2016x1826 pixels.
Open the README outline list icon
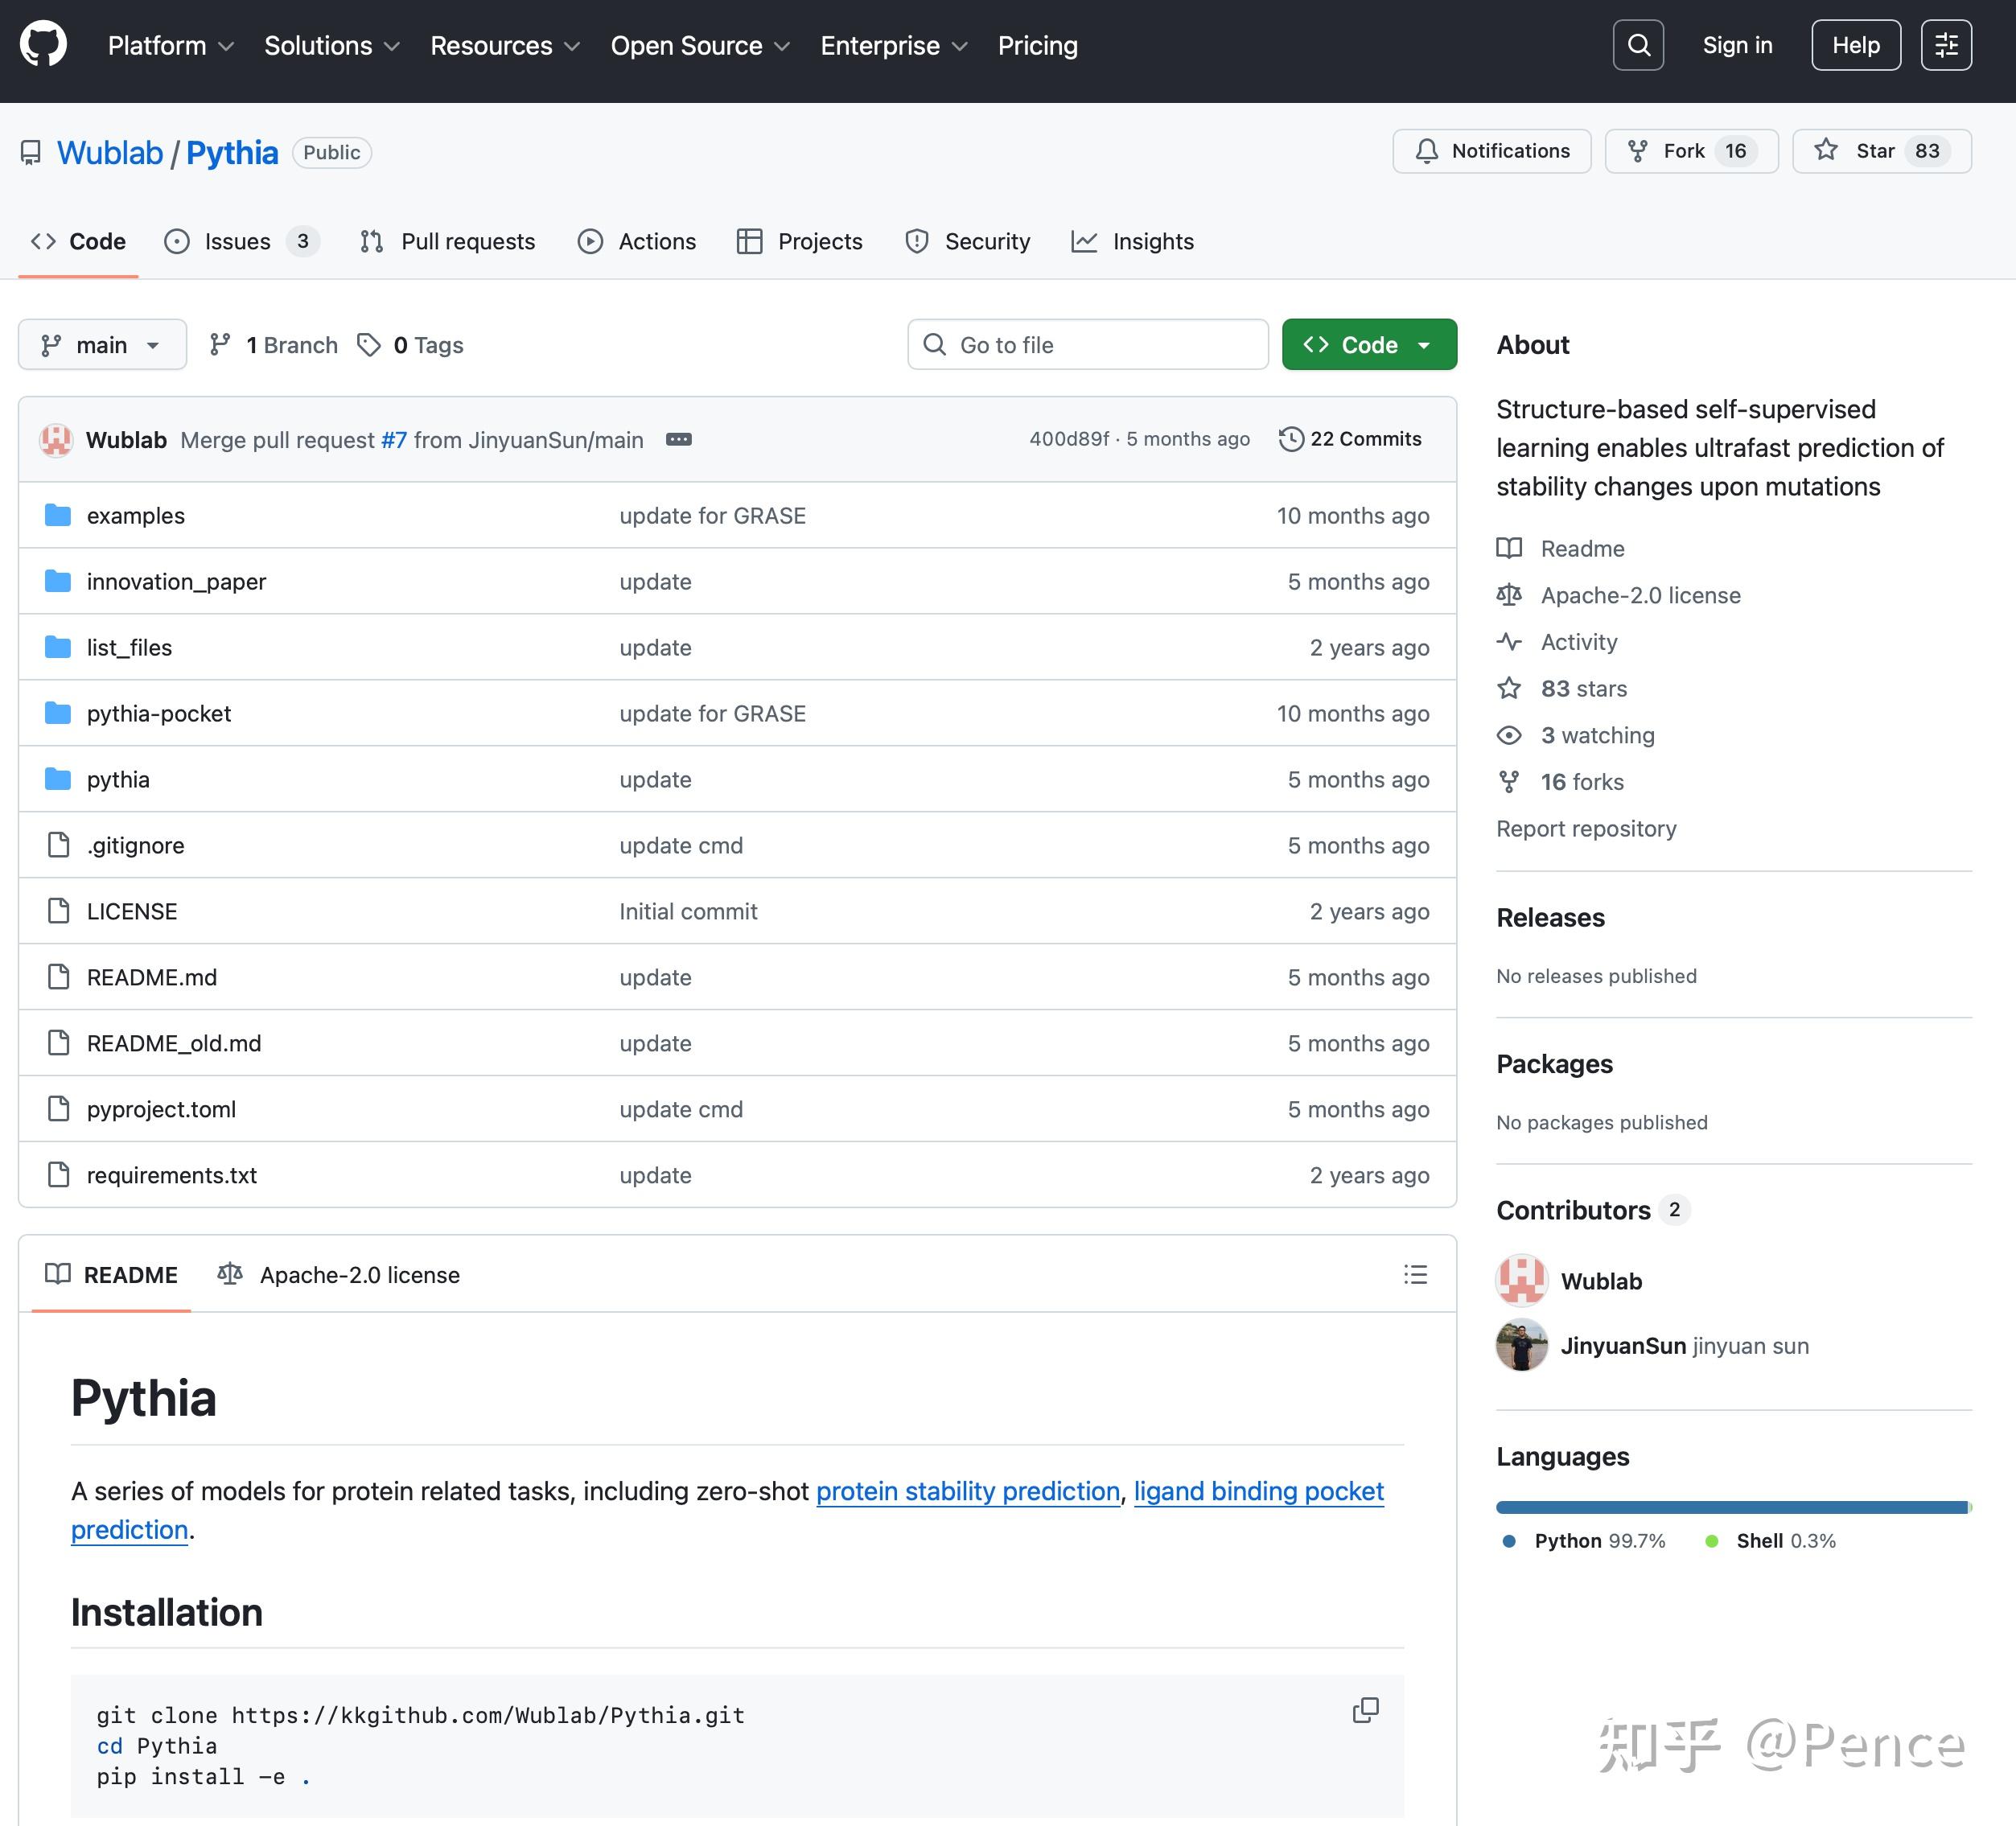1415,1274
